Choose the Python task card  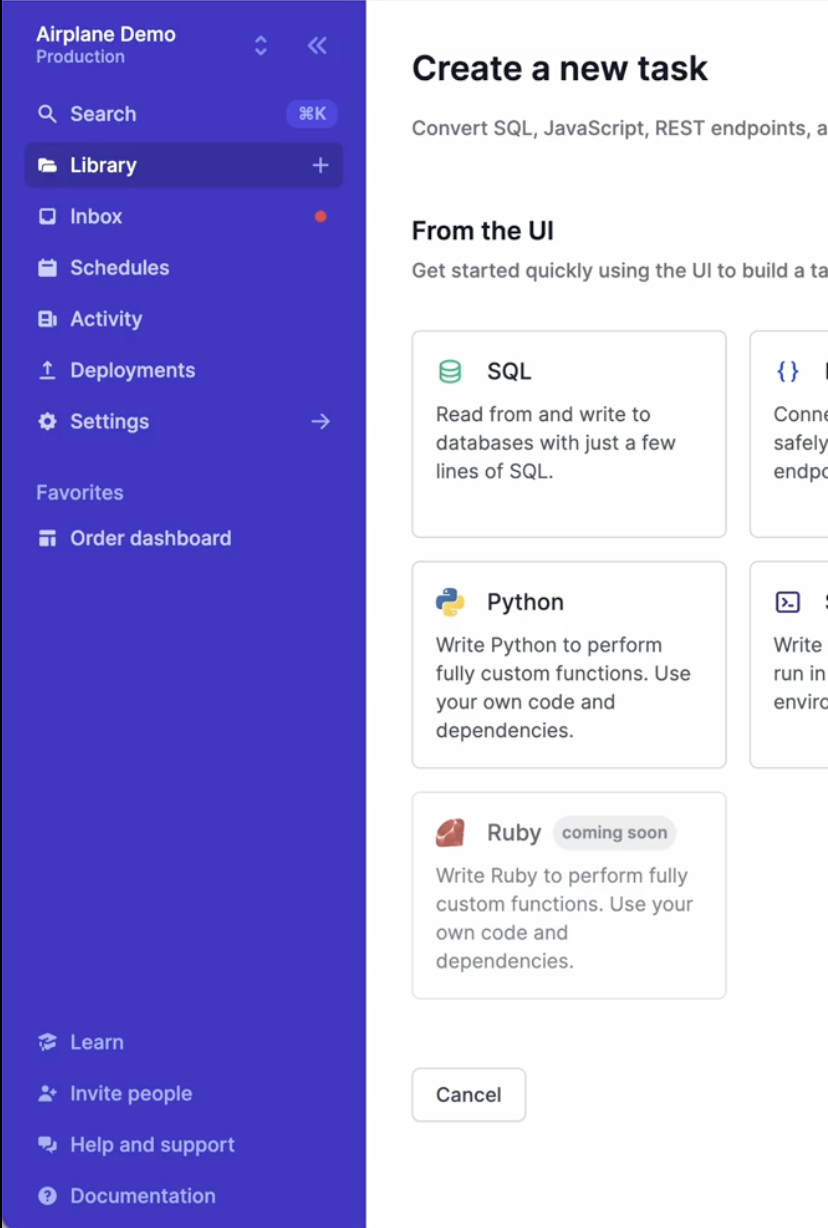coord(568,664)
